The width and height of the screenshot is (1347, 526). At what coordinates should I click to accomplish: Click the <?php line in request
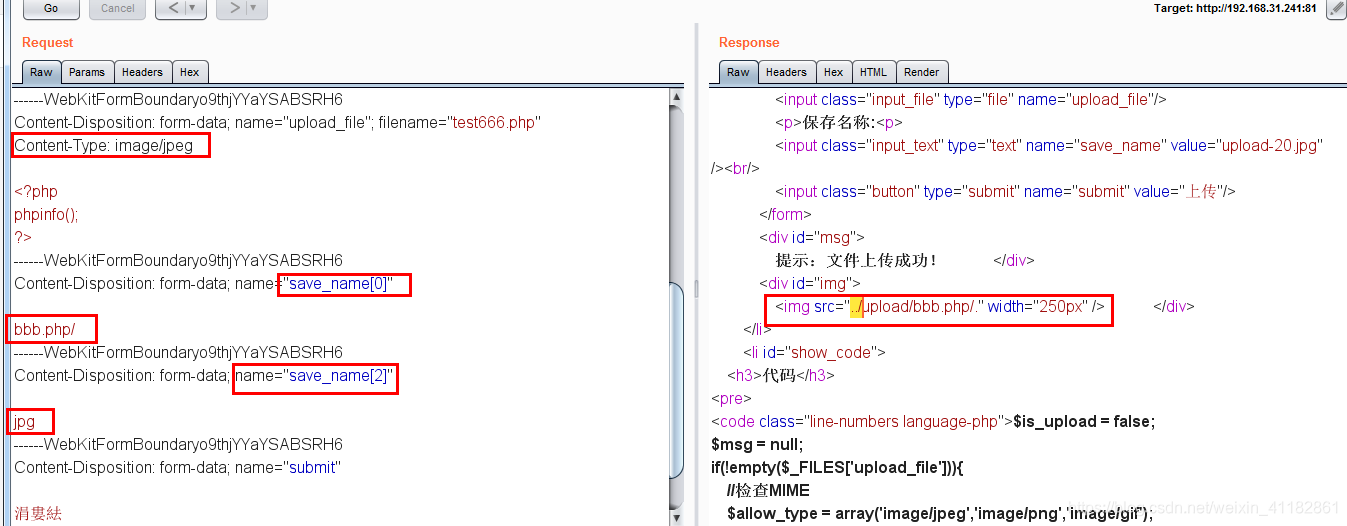36,192
